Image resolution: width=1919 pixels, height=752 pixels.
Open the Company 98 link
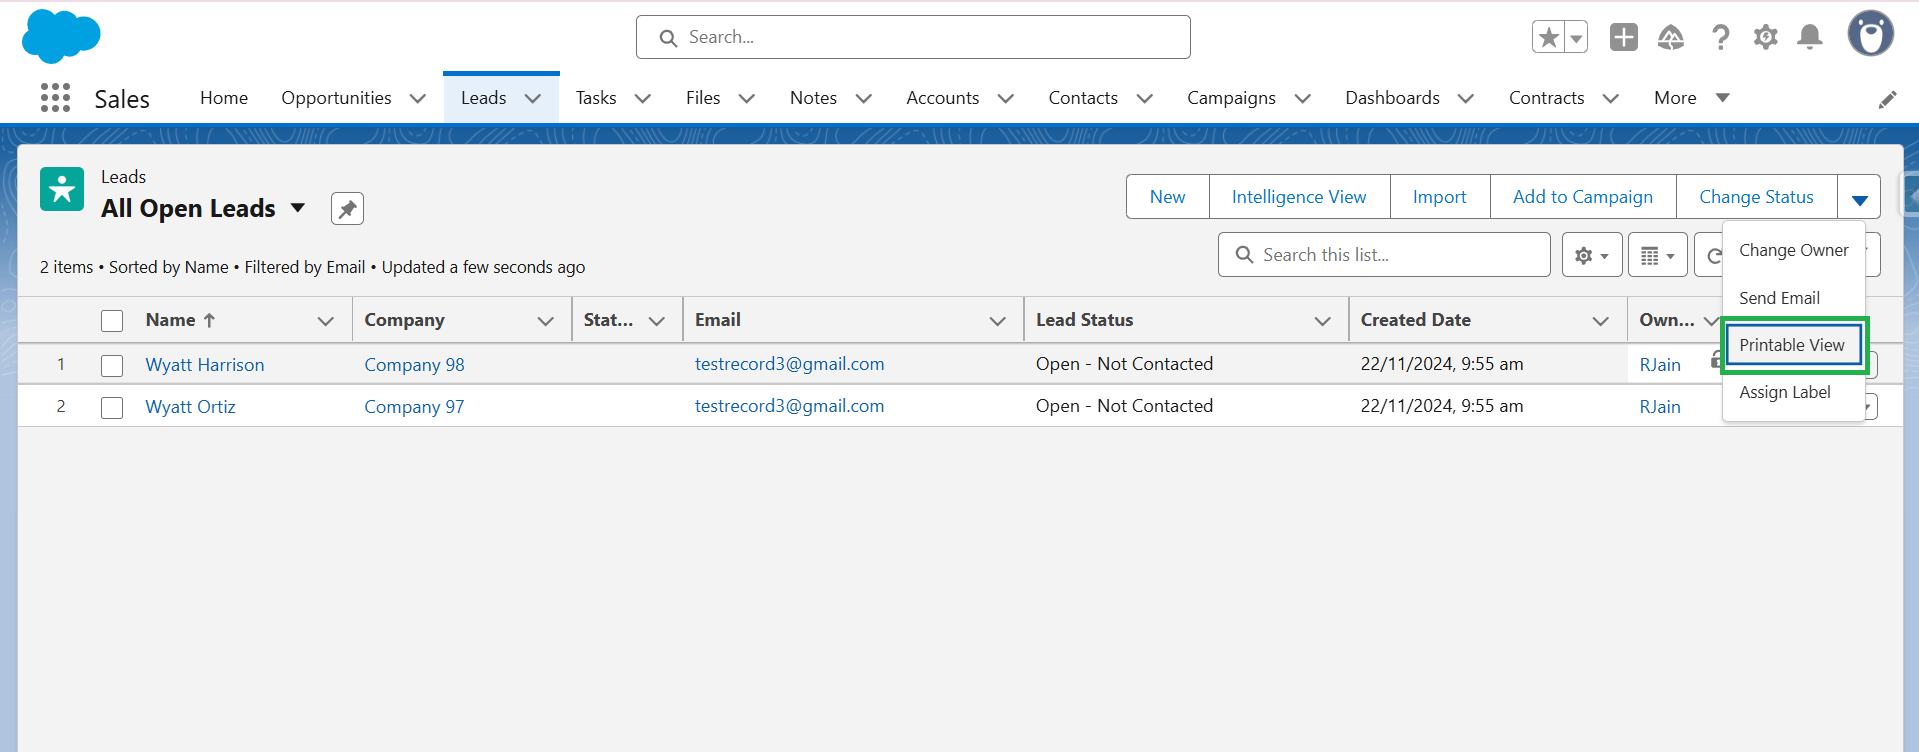coord(414,365)
